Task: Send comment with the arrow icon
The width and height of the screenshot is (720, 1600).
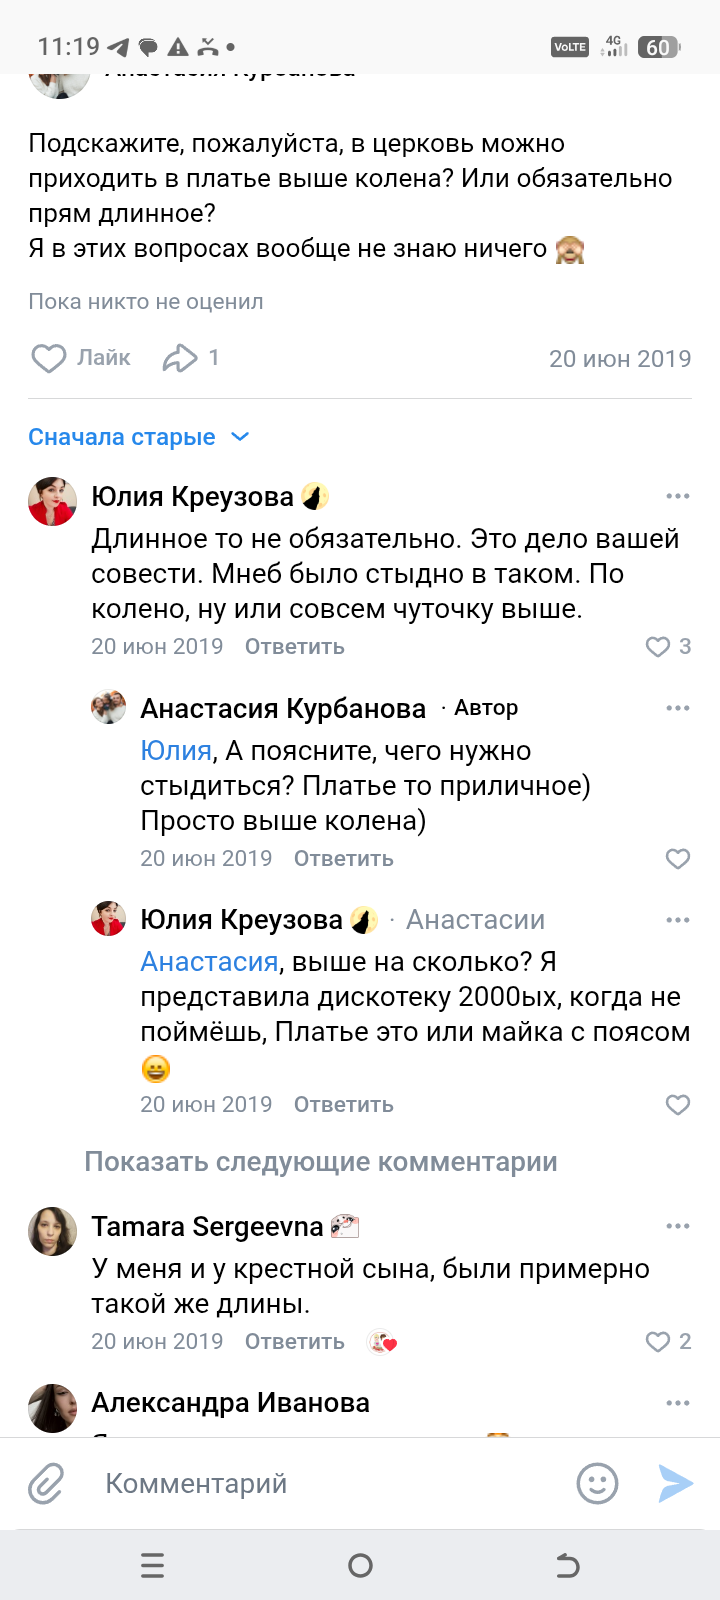Action: pyautogui.click(x=675, y=1484)
